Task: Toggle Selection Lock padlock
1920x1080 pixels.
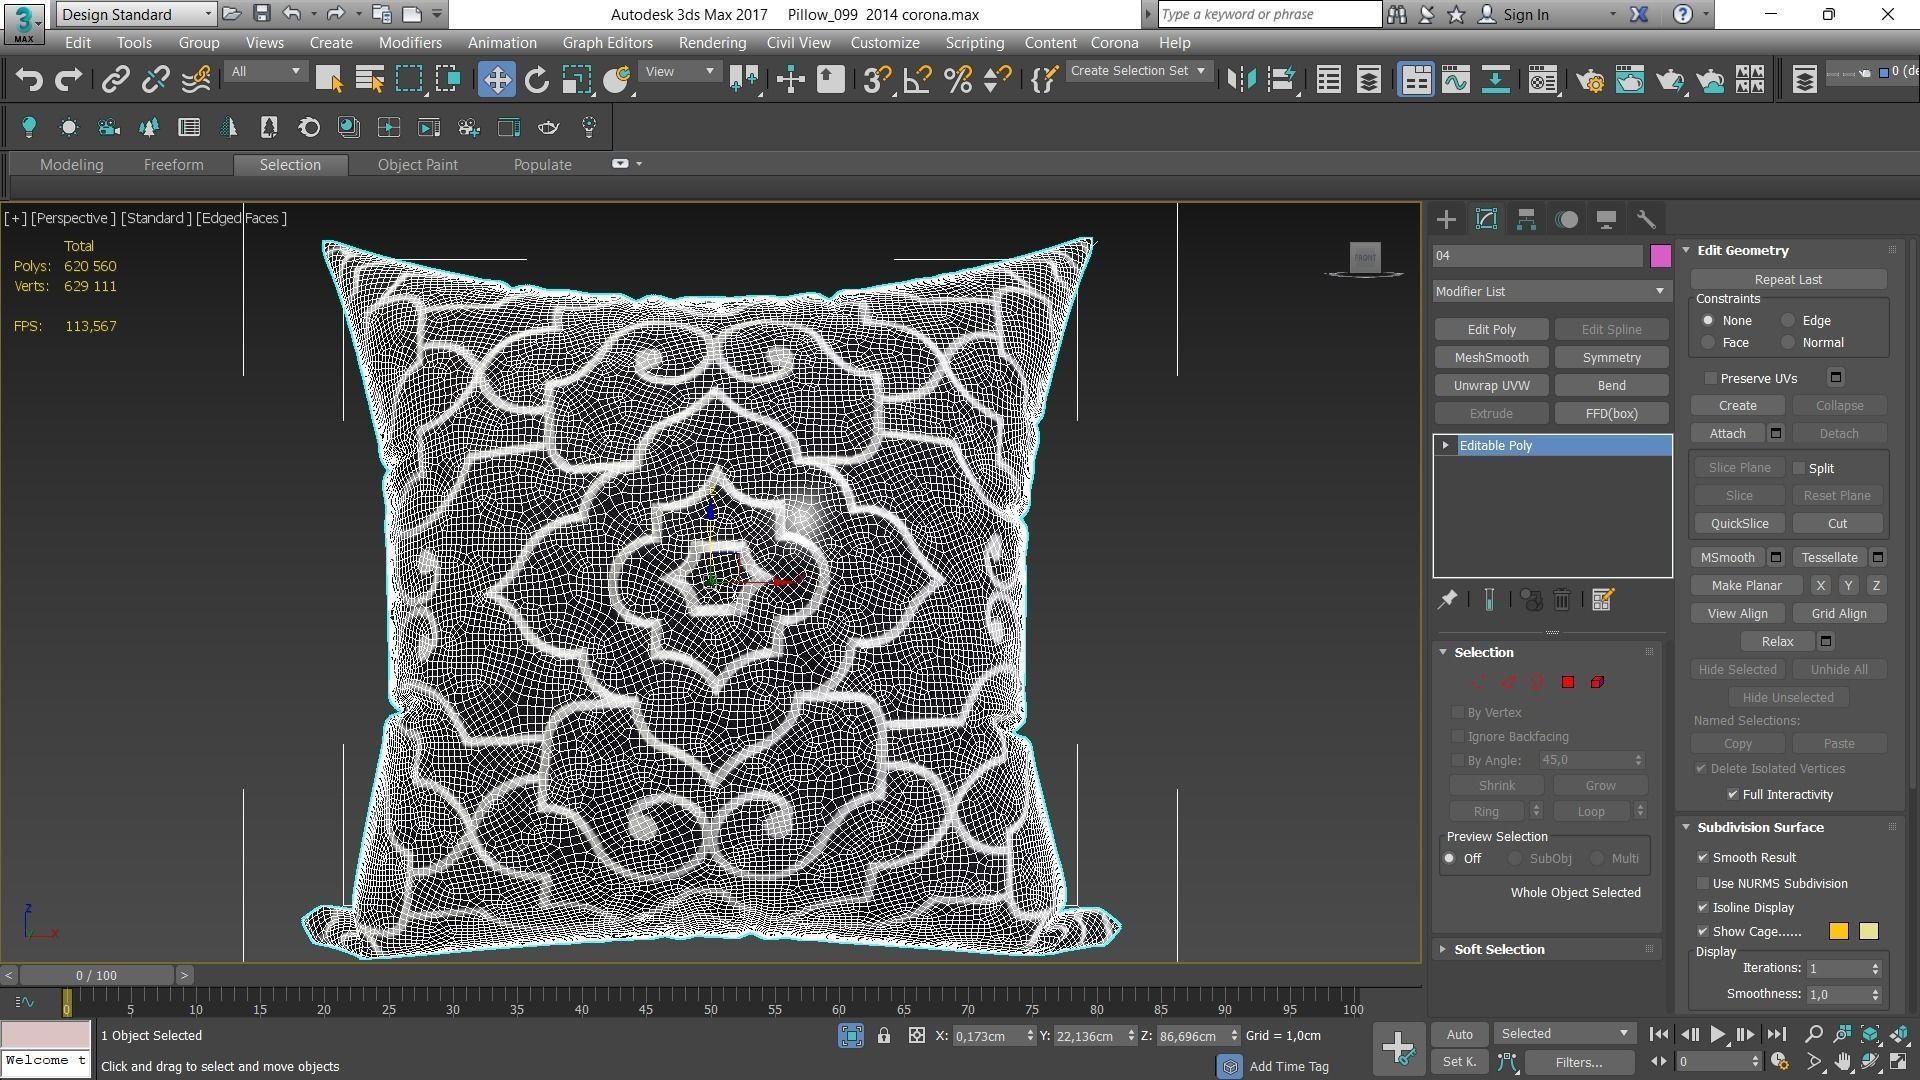Action: 884,1036
